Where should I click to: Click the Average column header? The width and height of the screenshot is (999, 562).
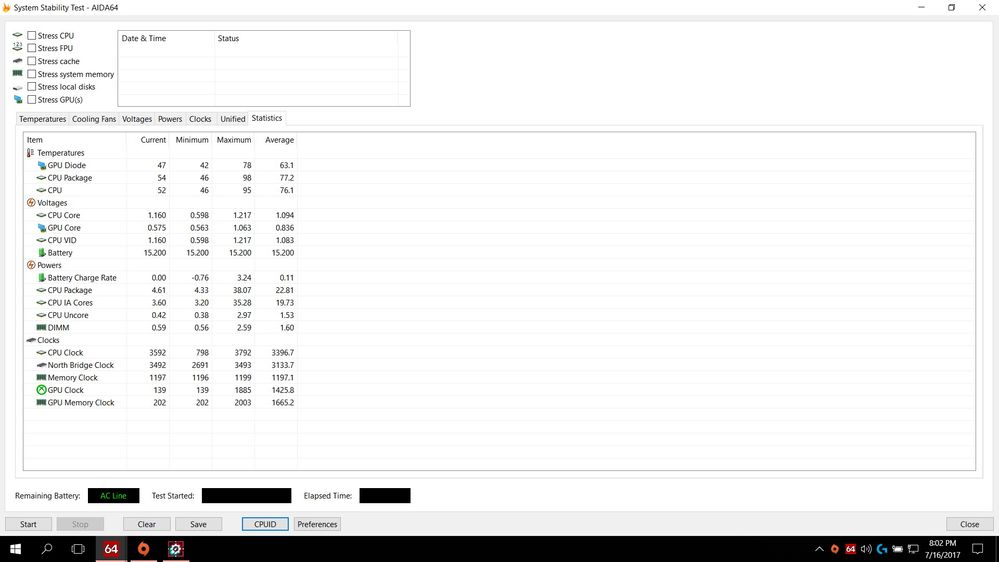pyautogui.click(x=276, y=140)
